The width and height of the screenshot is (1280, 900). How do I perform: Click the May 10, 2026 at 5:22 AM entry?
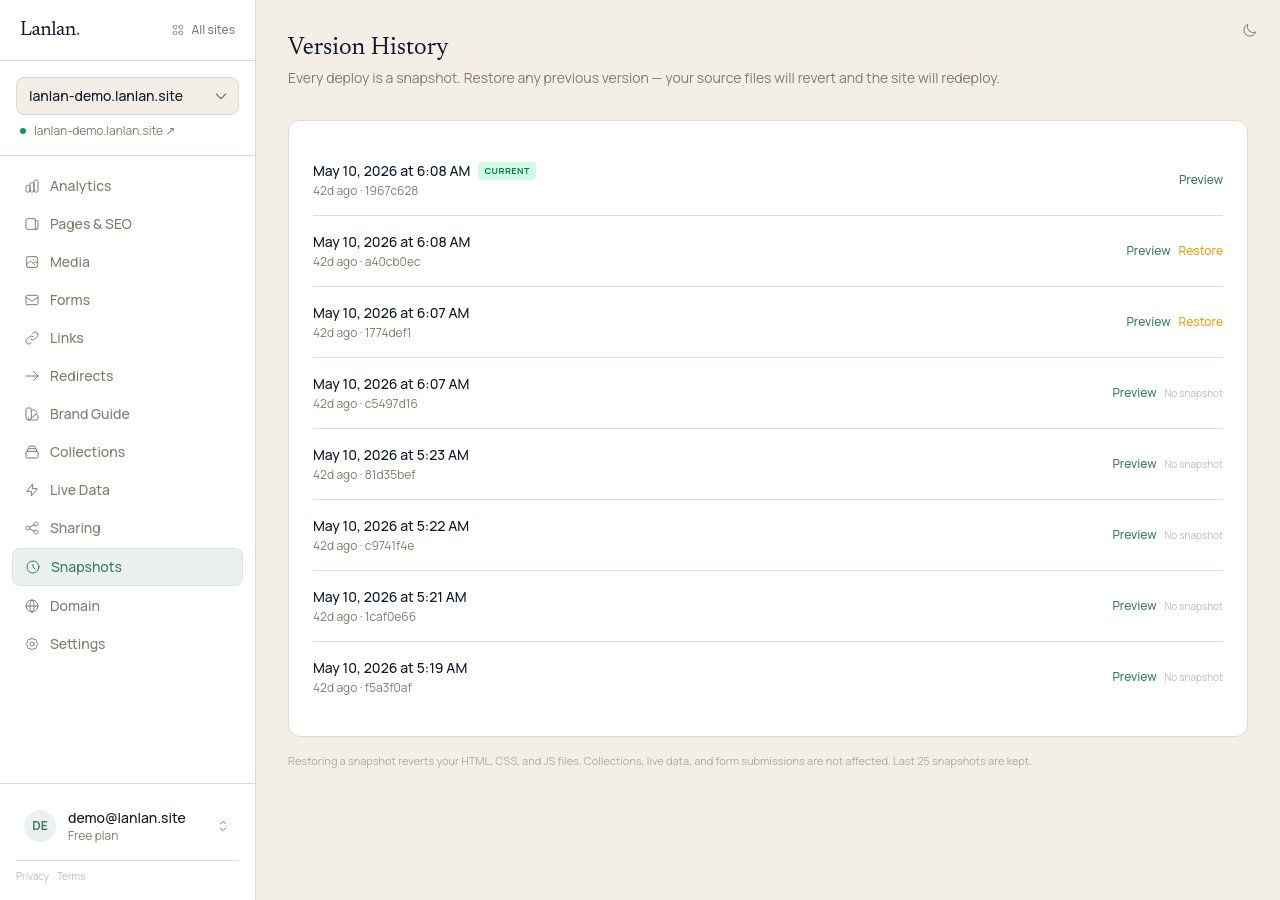point(391,526)
